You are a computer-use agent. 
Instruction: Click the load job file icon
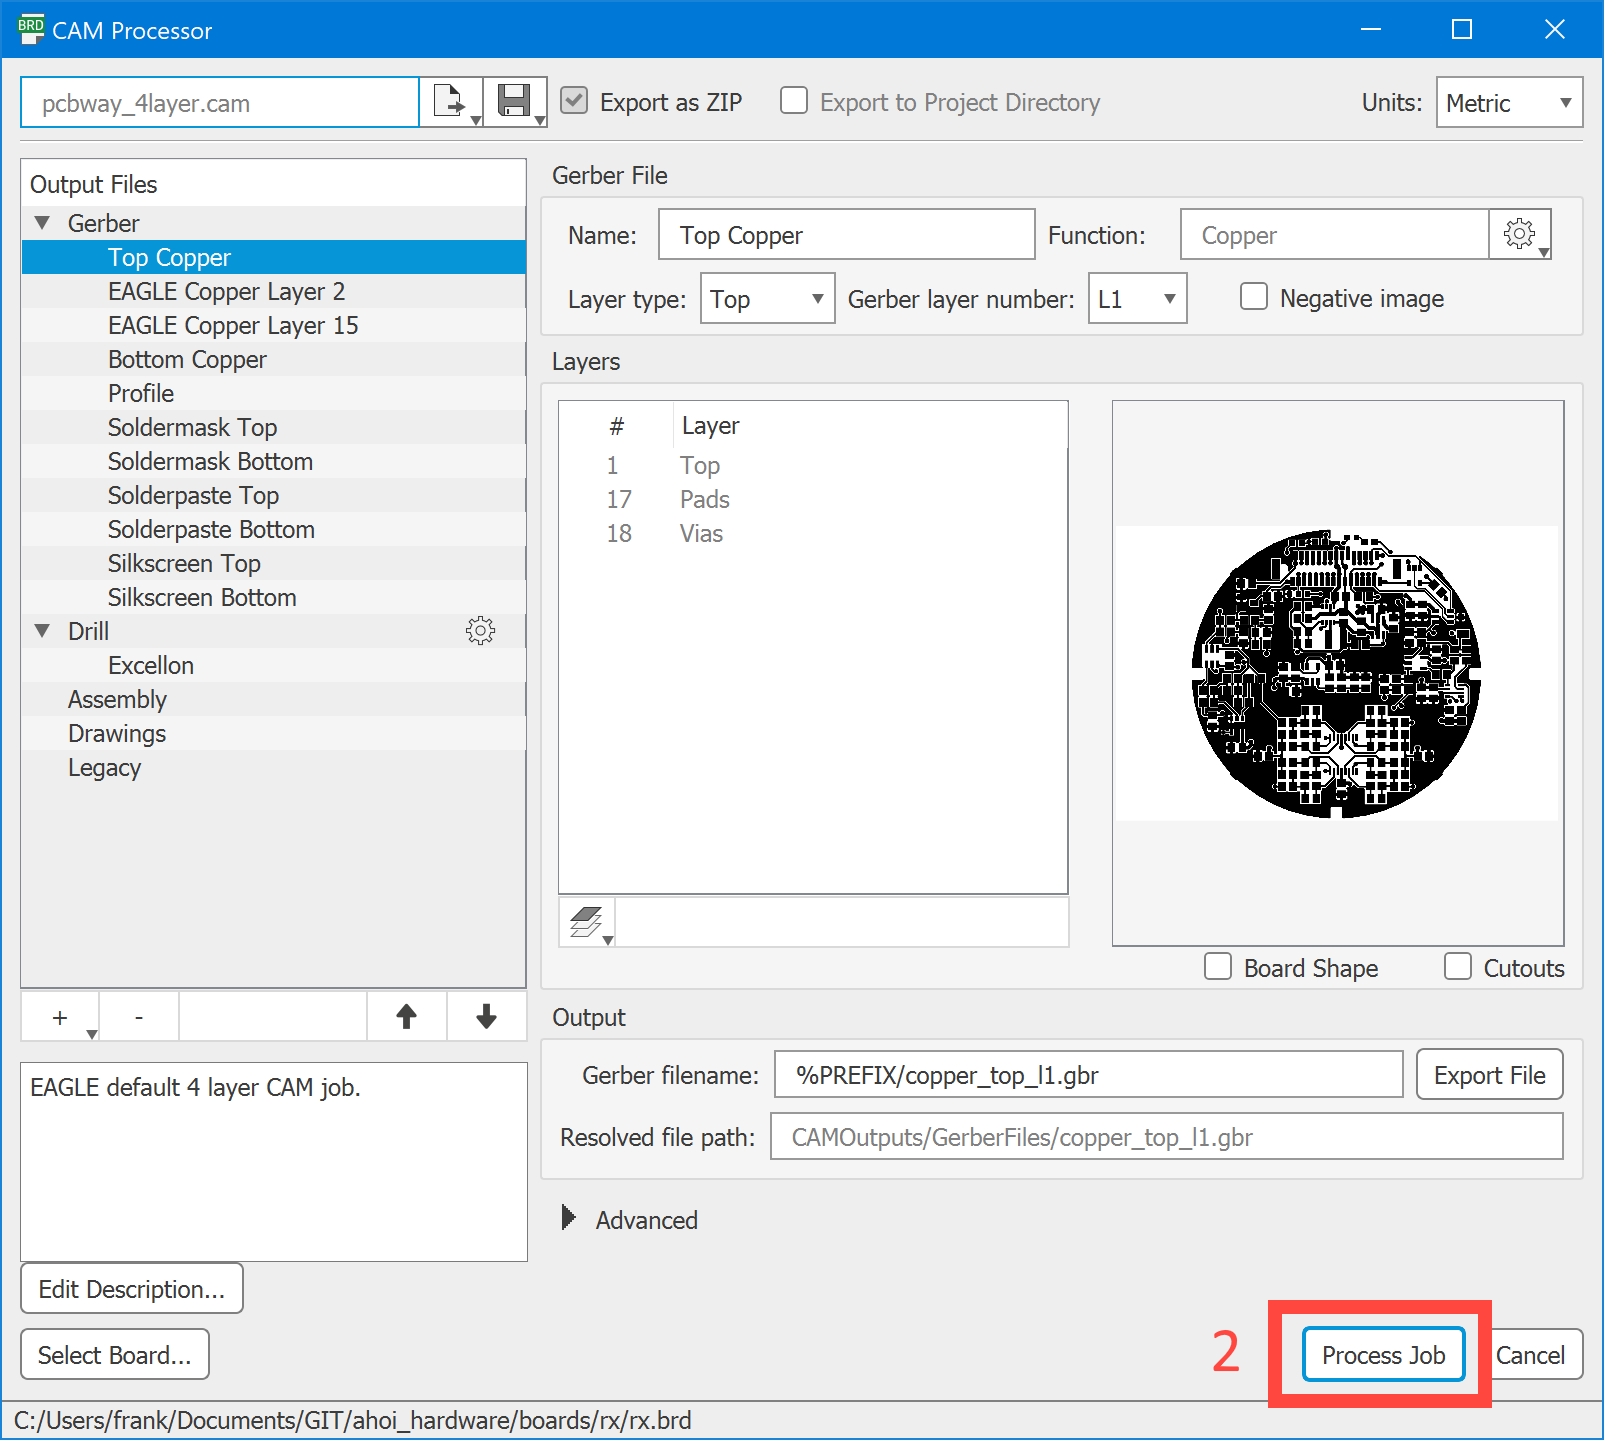pyautogui.click(x=449, y=102)
